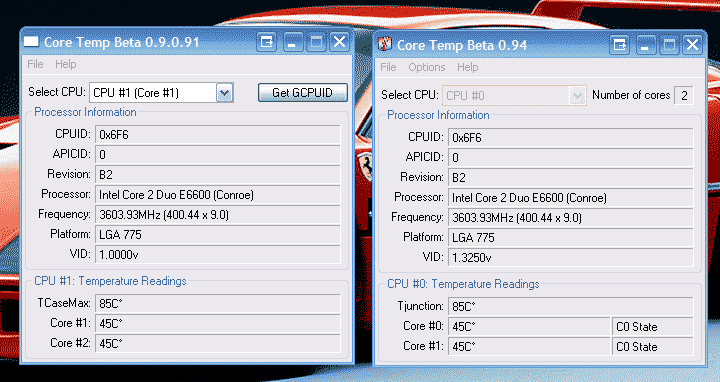Click the Core Temp Beta 0.94 title text

[x=462, y=45]
